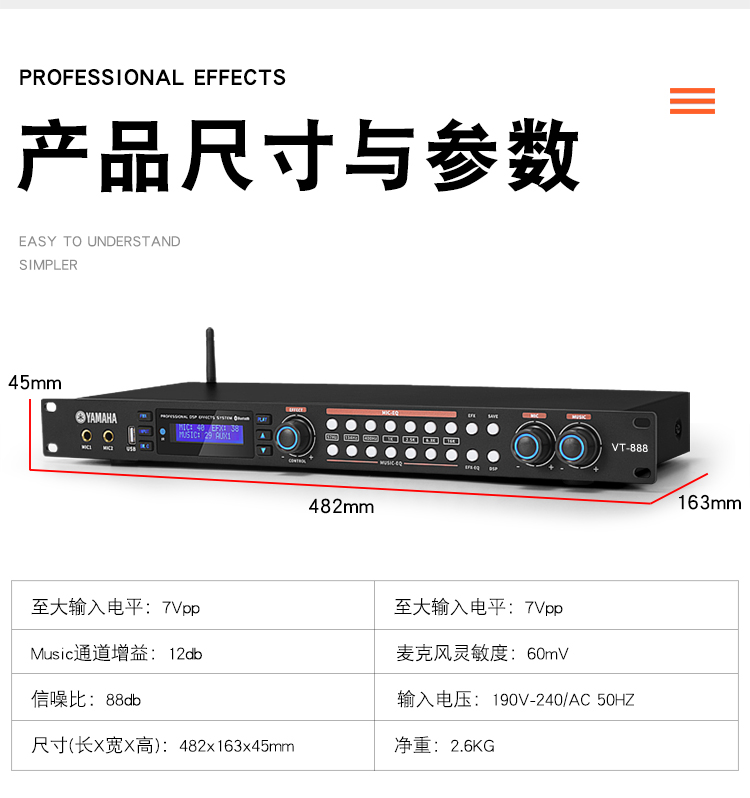Click the USB port on the front panel
Image resolution: width=750 pixels, height=798 pixels.
pos(131,436)
